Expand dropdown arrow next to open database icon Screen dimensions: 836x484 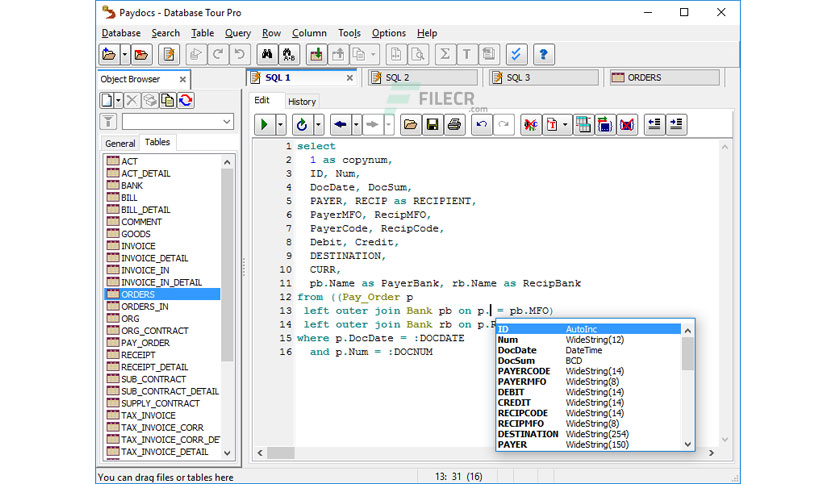(124, 54)
